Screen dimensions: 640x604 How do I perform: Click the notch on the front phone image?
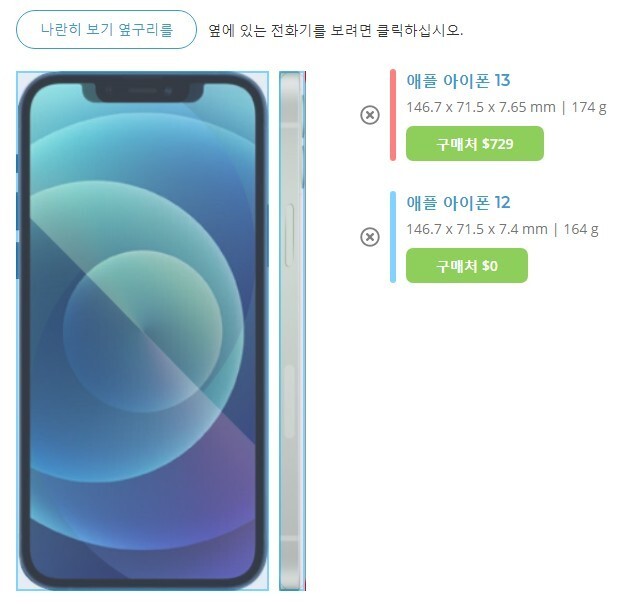[143, 92]
